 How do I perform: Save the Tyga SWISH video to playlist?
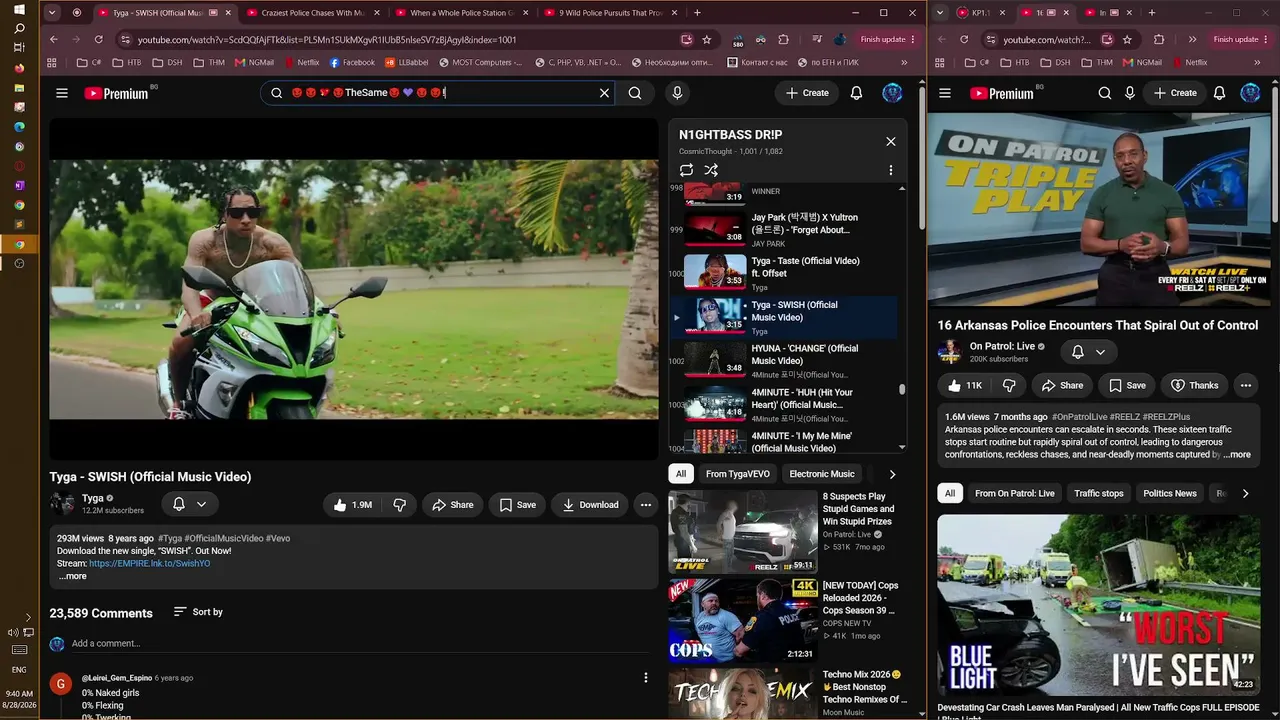point(518,505)
